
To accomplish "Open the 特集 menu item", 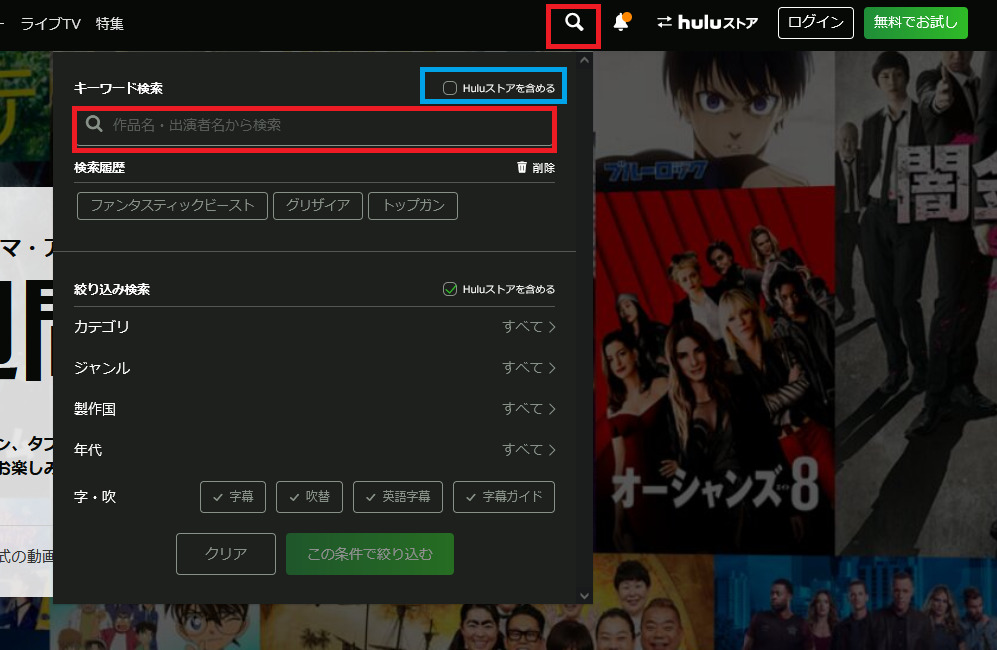I will pyautogui.click(x=109, y=24).
